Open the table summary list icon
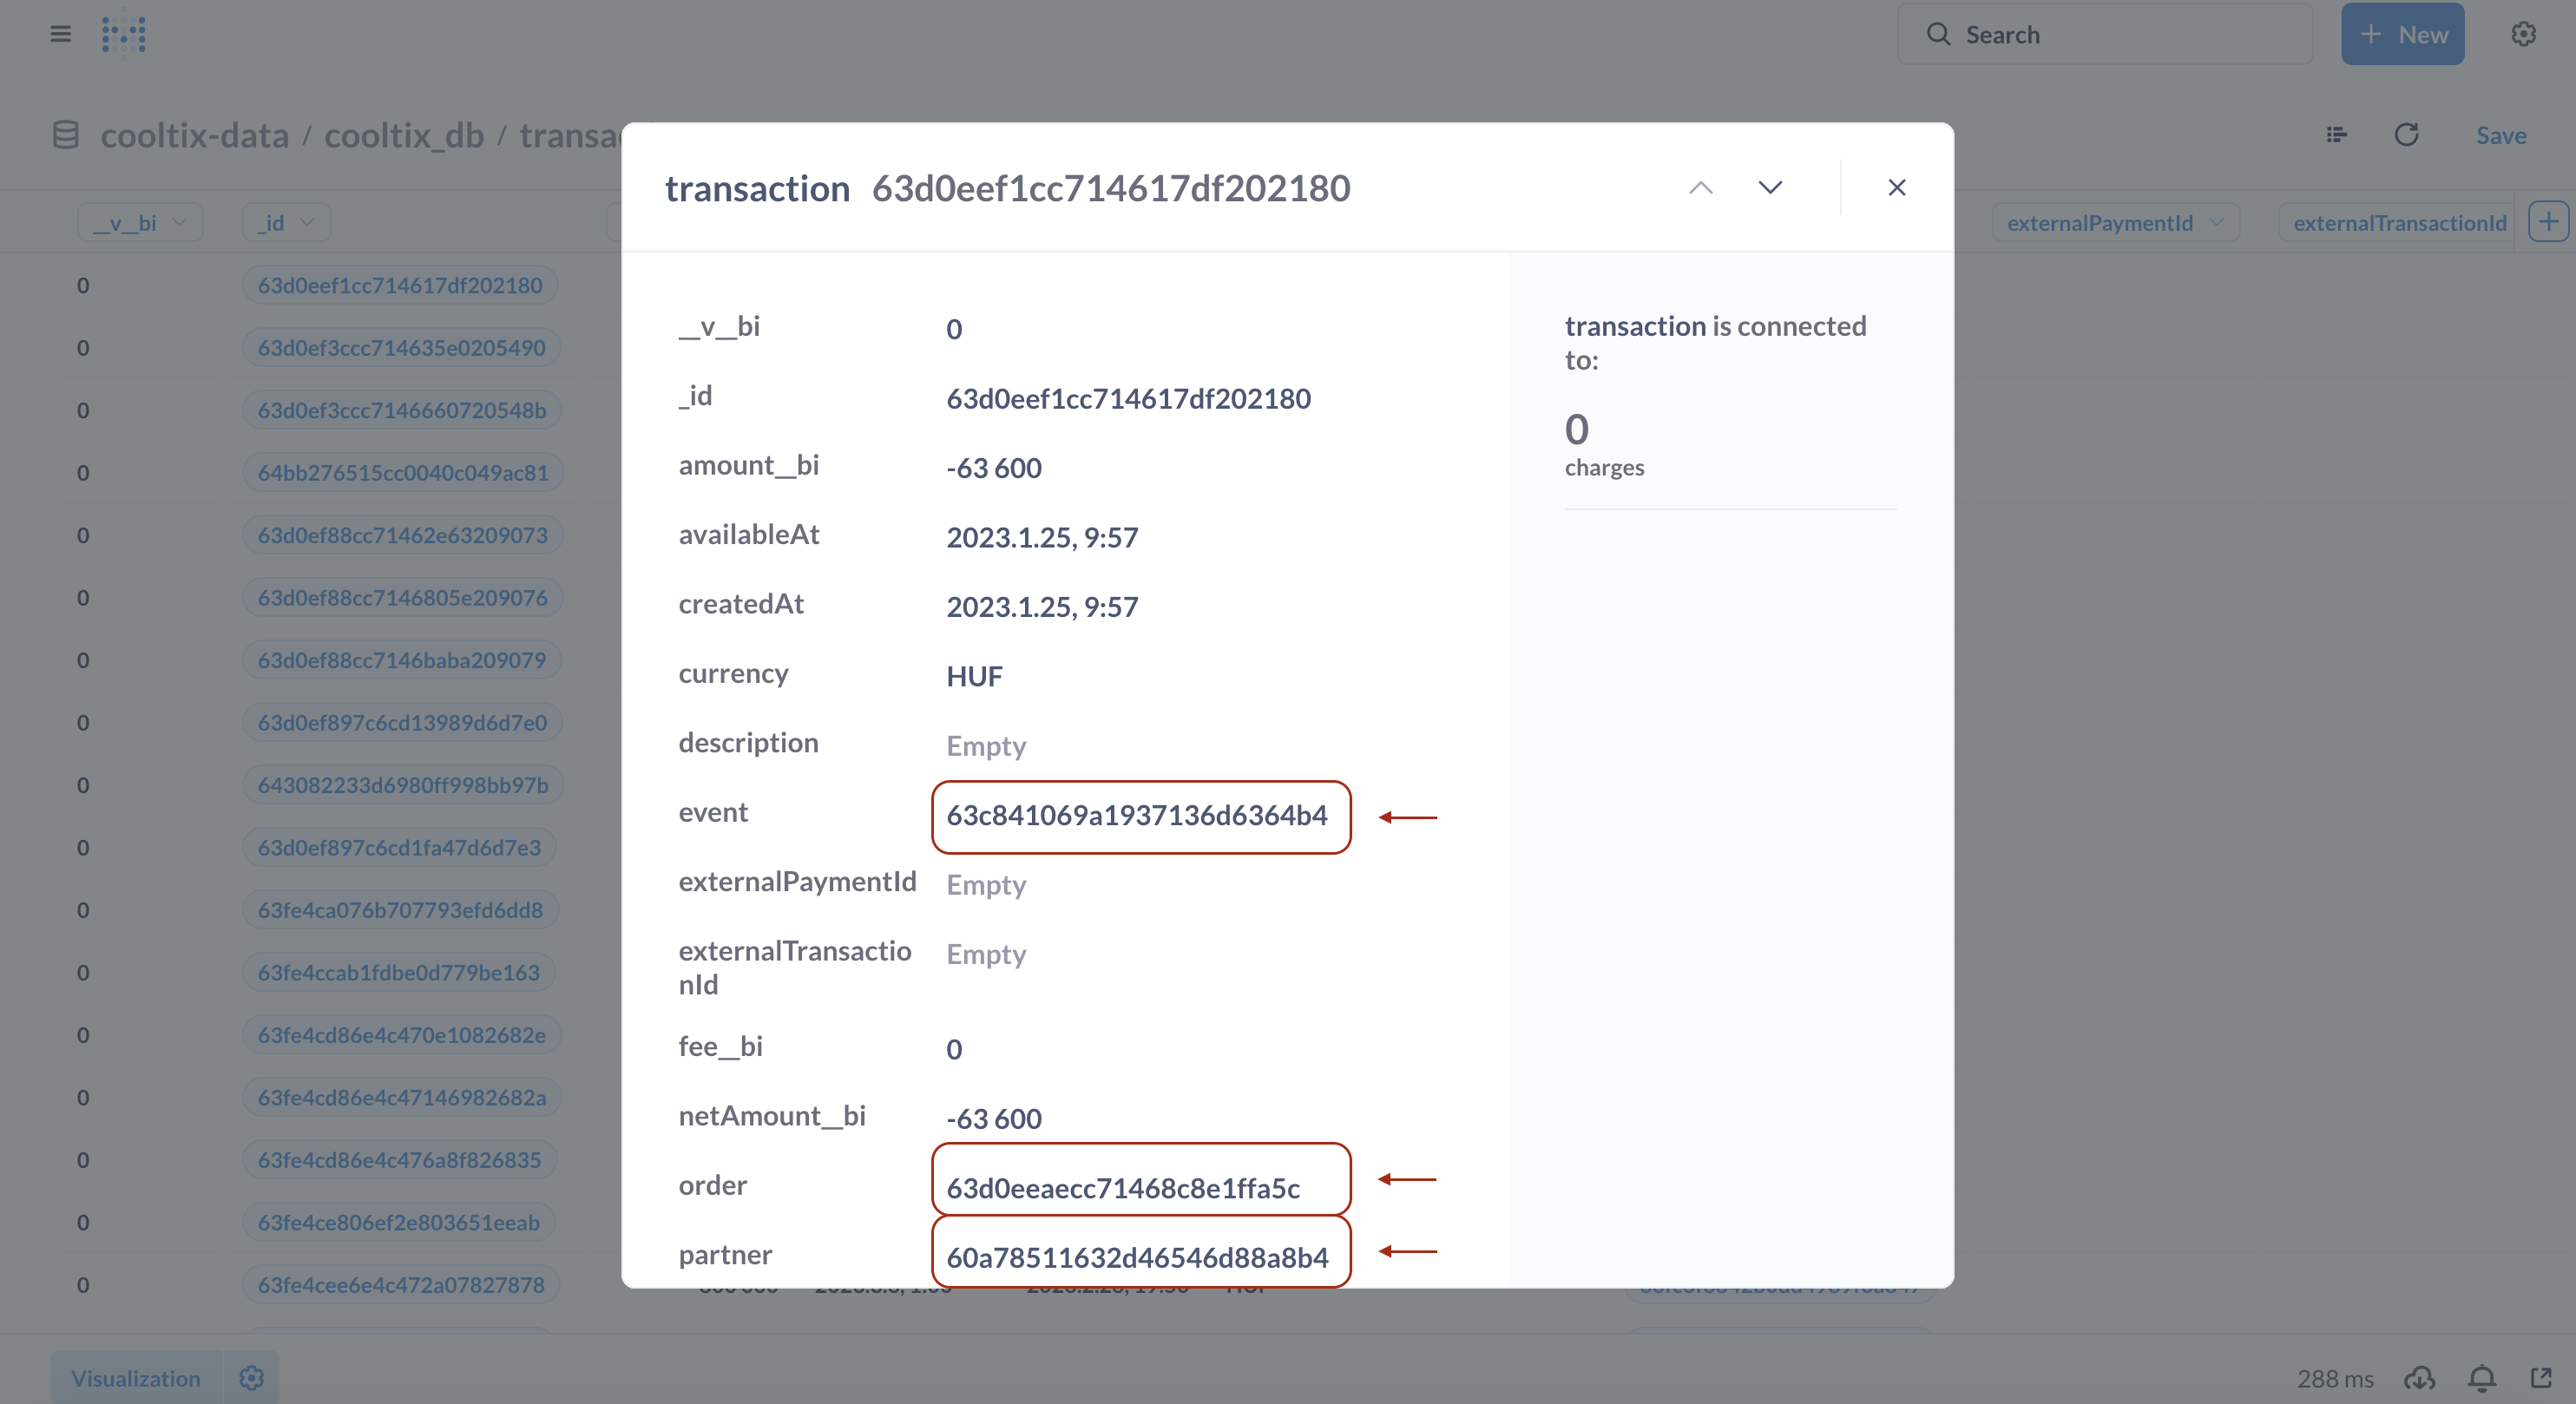 pos(2336,135)
